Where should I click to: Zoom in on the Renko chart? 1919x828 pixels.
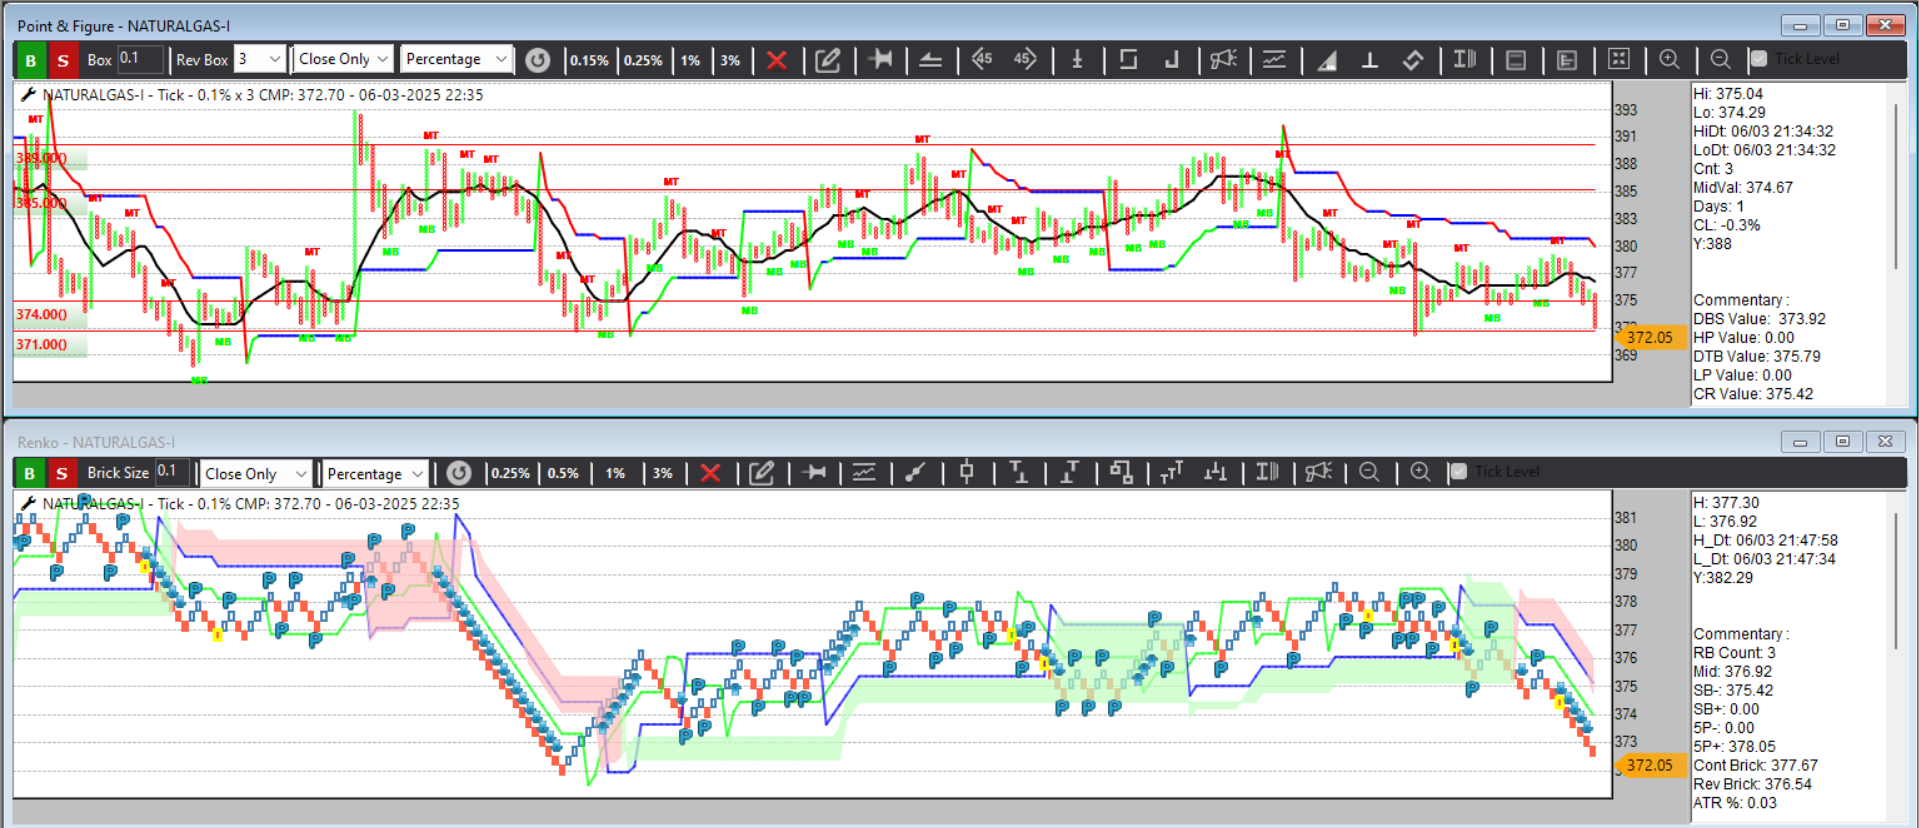pyautogui.click(x=1420, y=471)
